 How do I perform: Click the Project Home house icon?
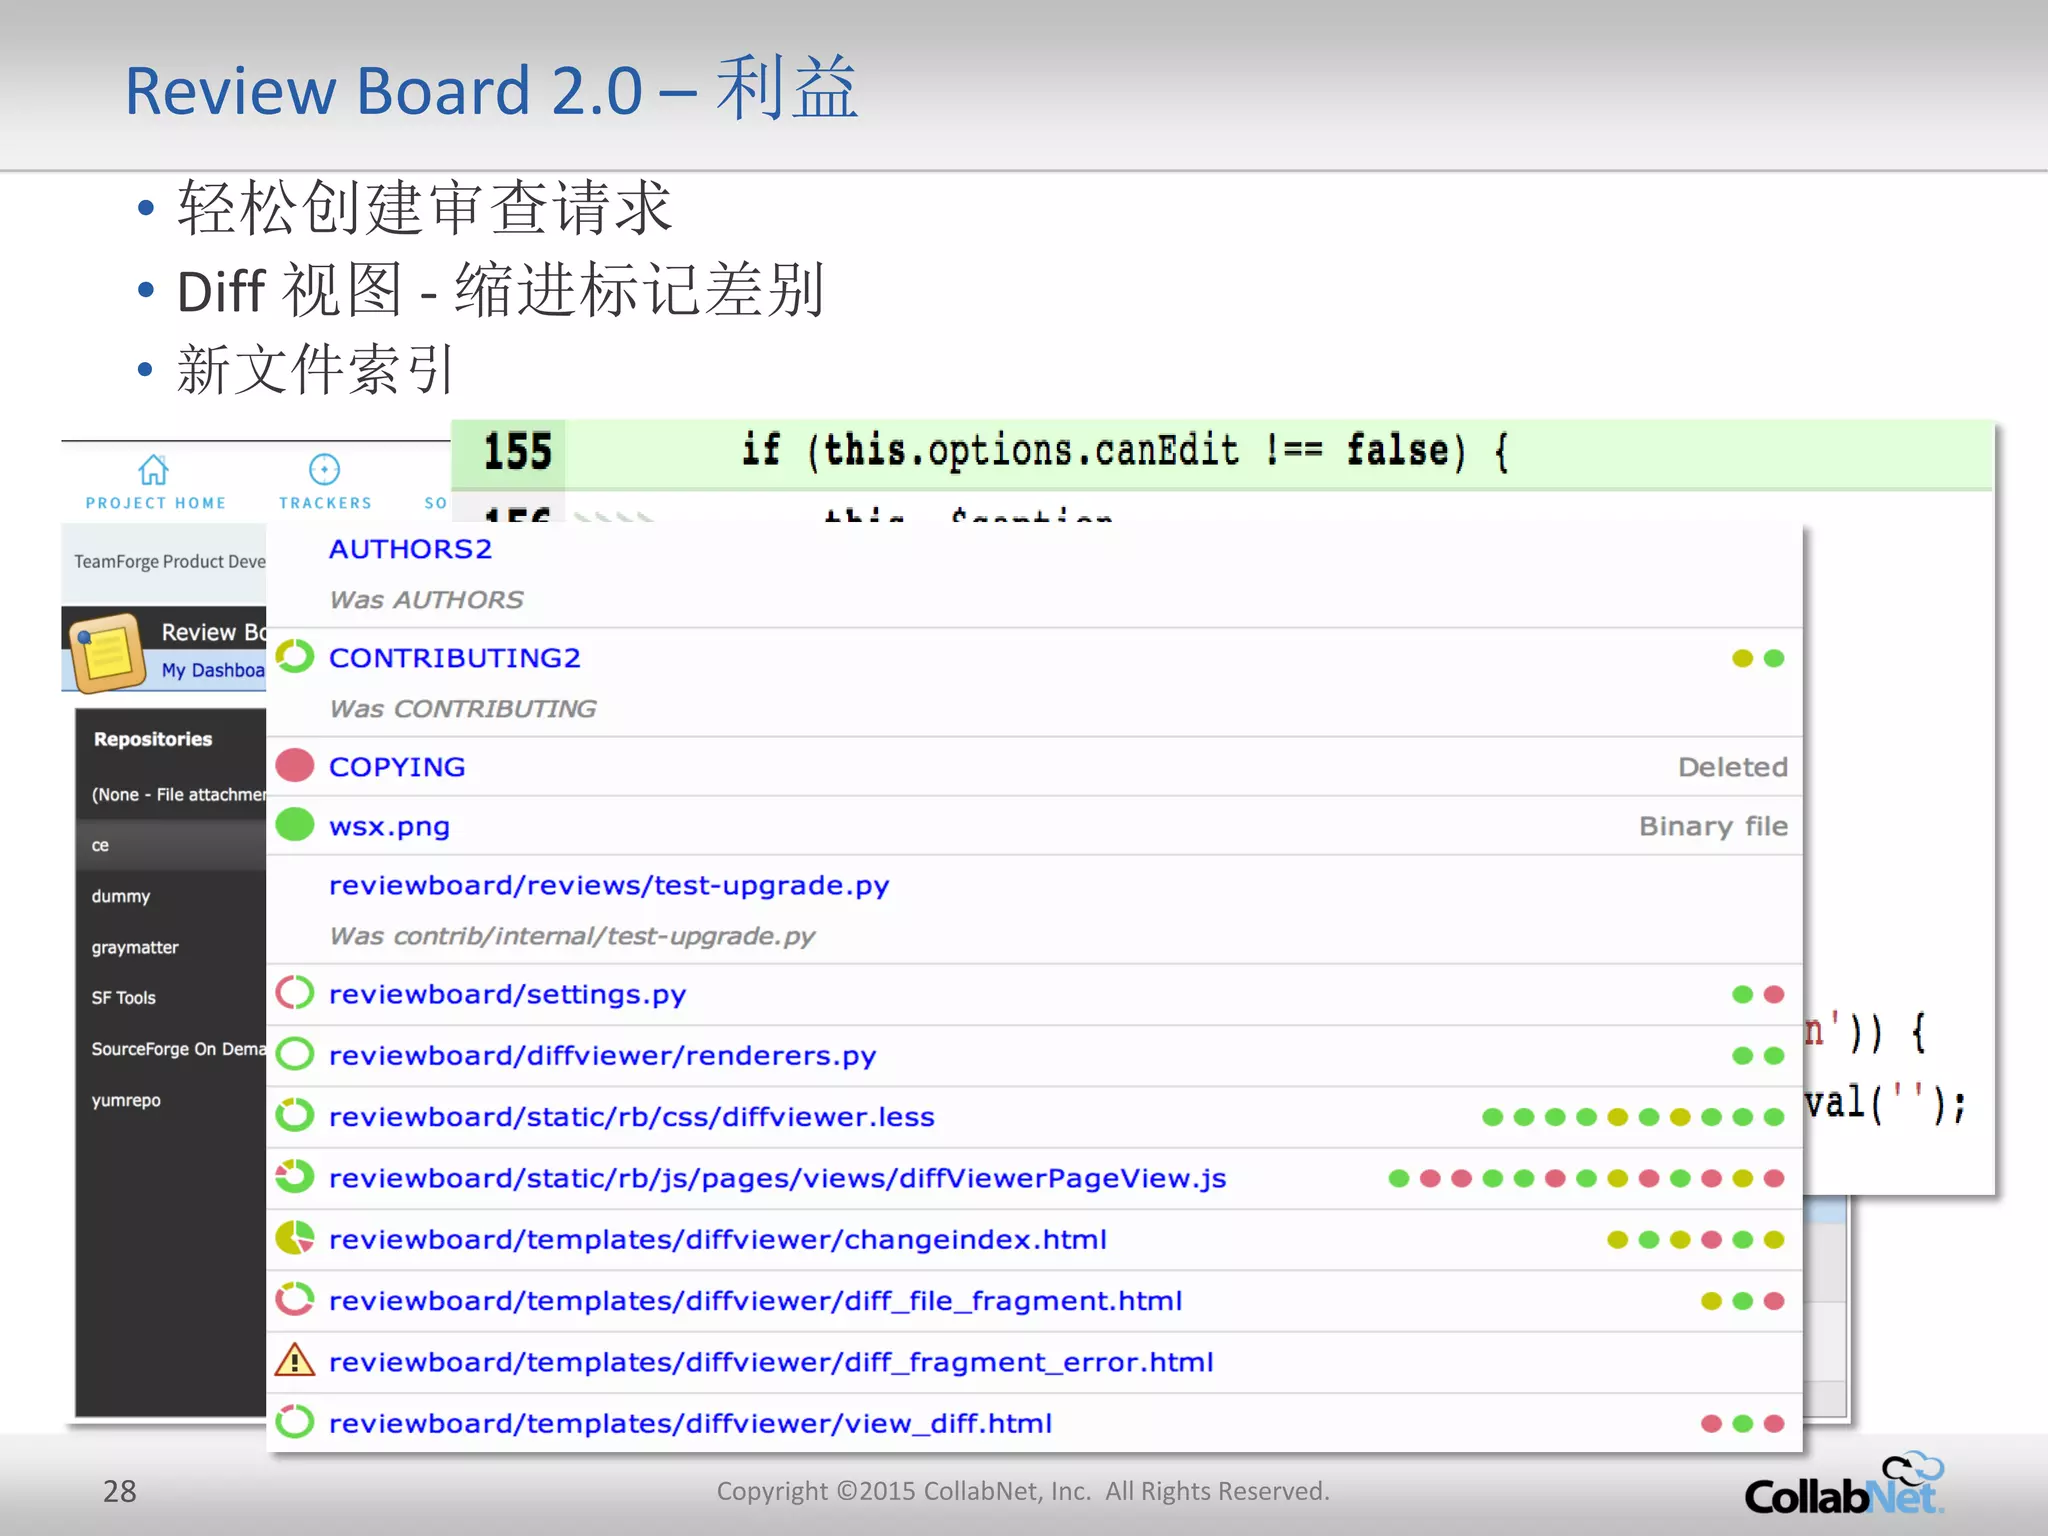[153, 469]
